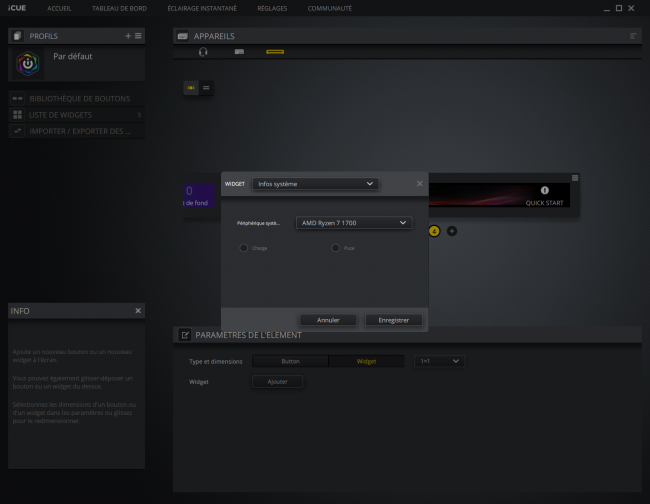Click the plus icon to add profile

128,35
